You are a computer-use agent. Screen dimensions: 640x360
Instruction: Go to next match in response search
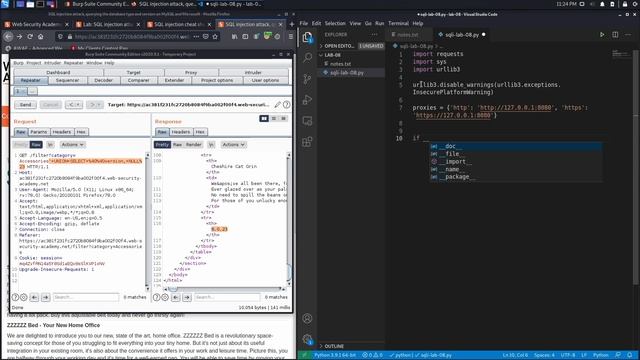(x=187, y=297)
